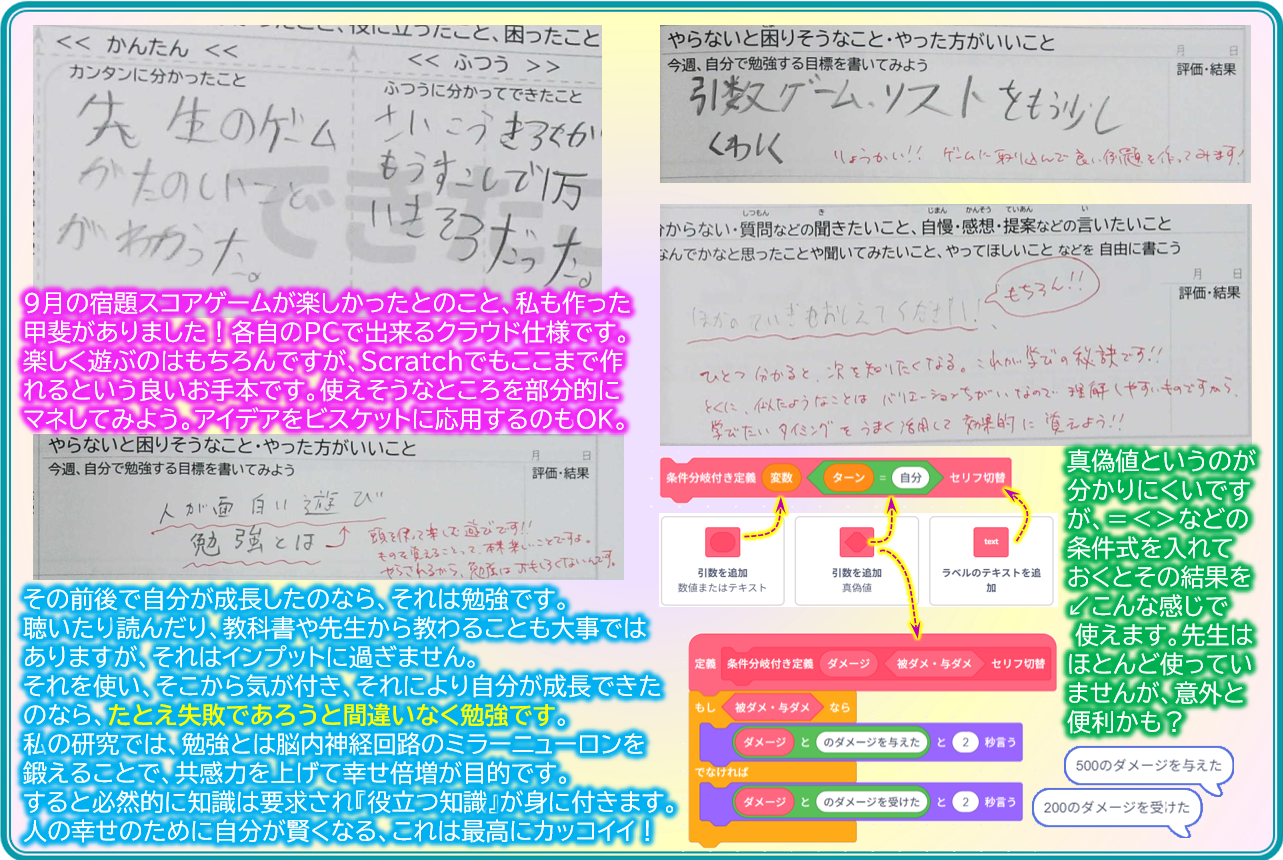
Task: Click the 500のダメージを与えた speech bubble
Action: tap(1148, 767)
